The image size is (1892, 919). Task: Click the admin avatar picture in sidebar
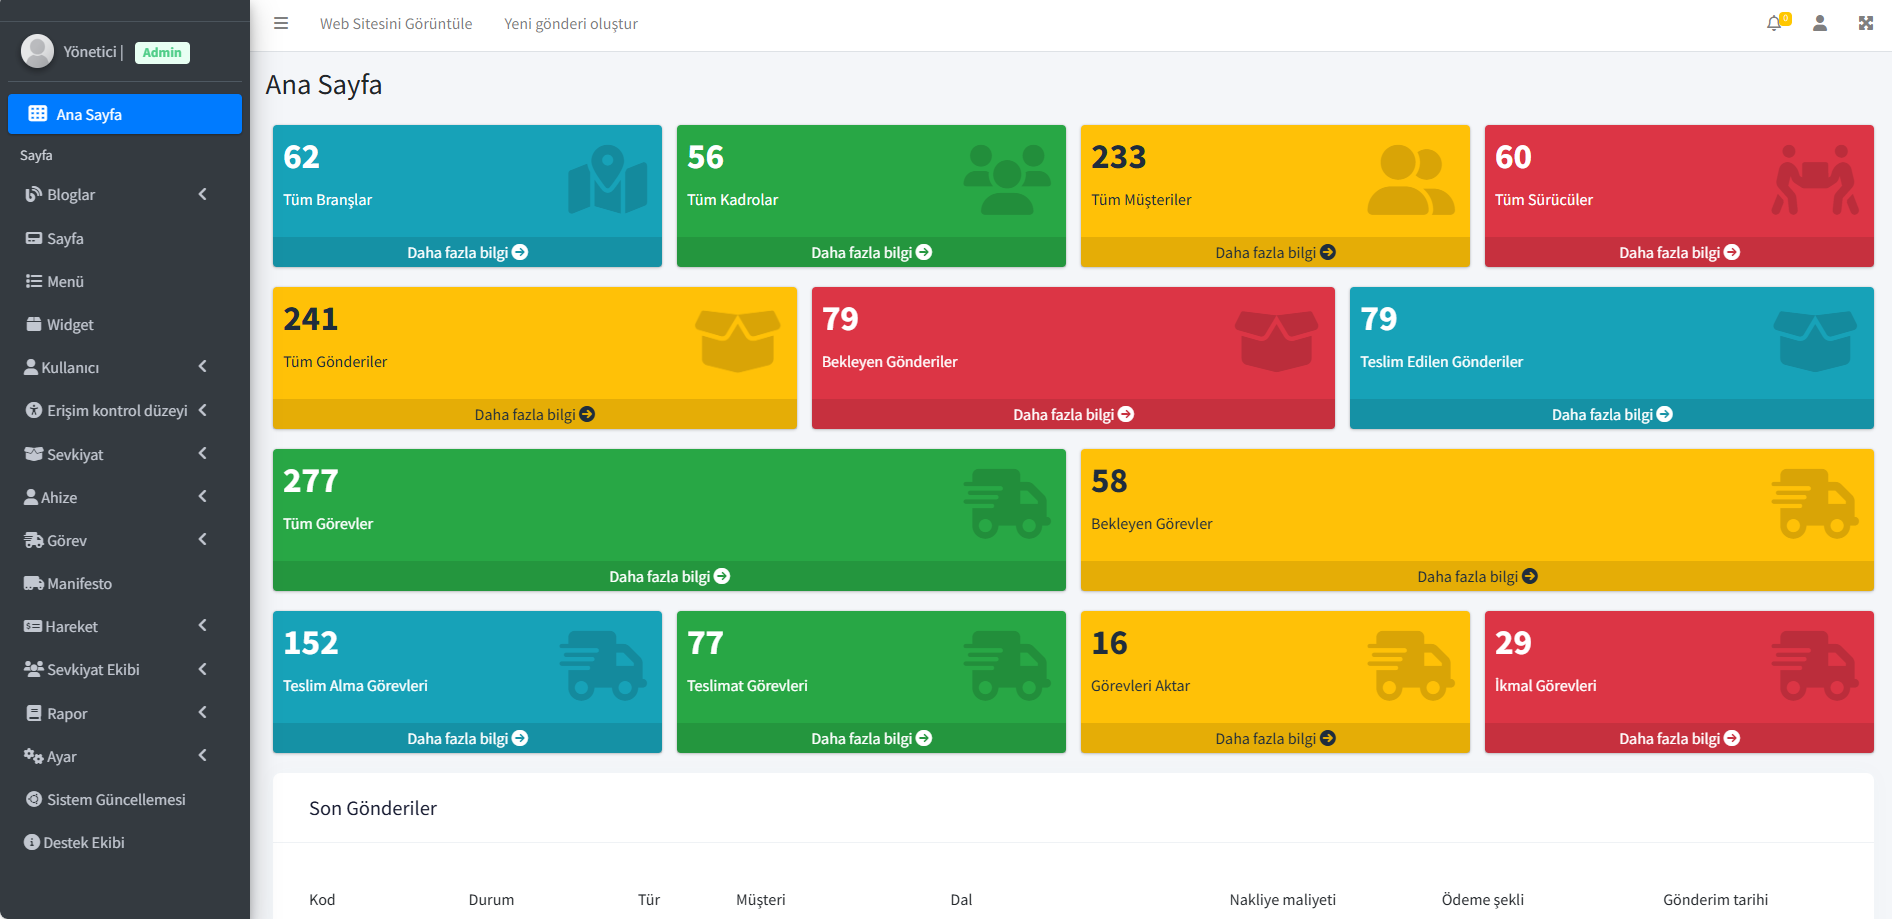coord(38,51)
